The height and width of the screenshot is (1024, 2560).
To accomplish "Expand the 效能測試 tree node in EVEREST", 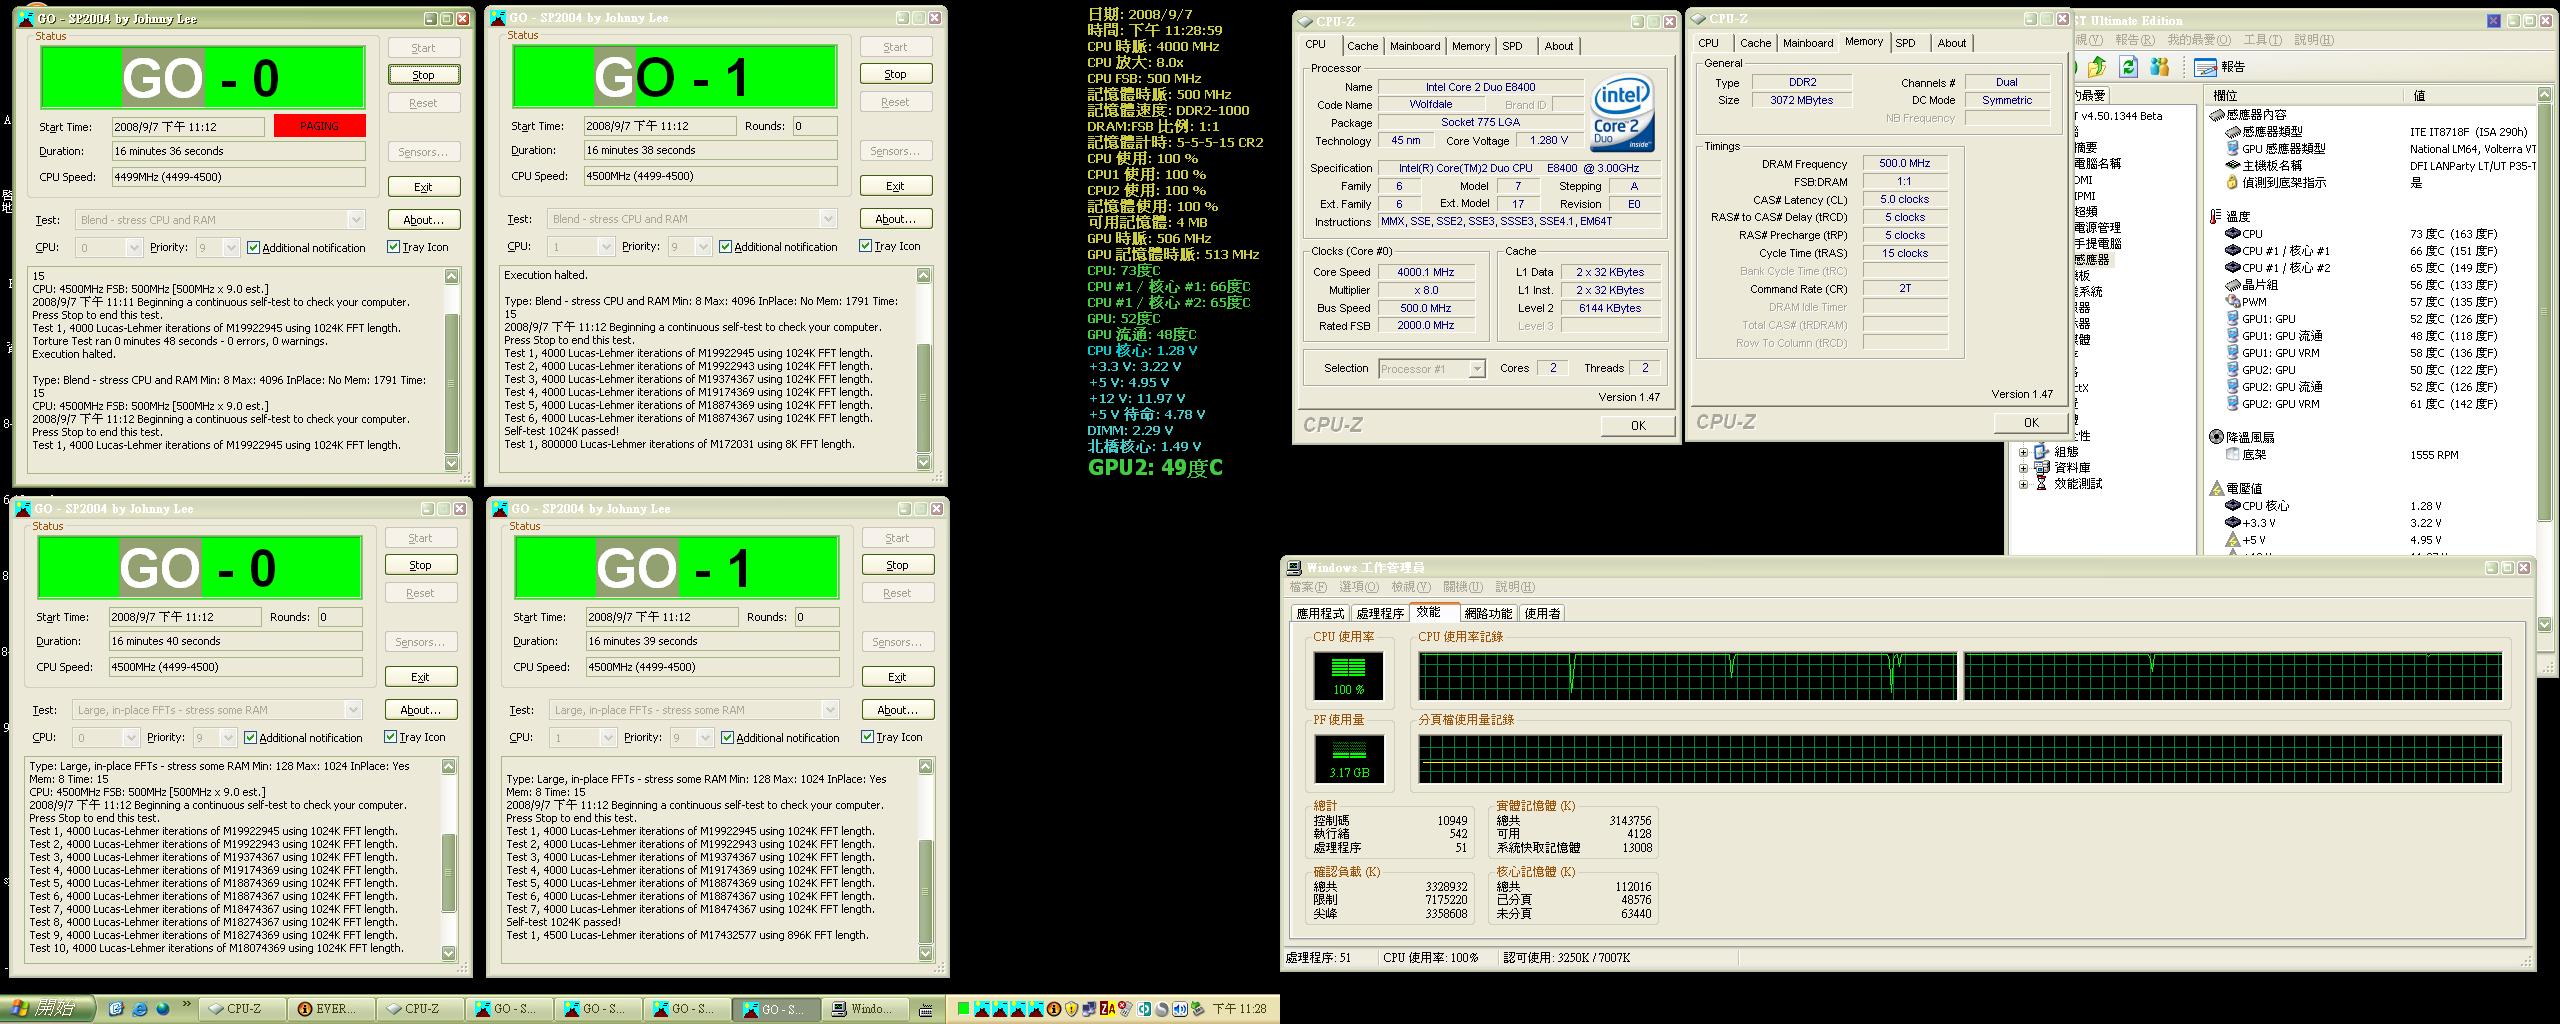I will [x=2024, y=484].
